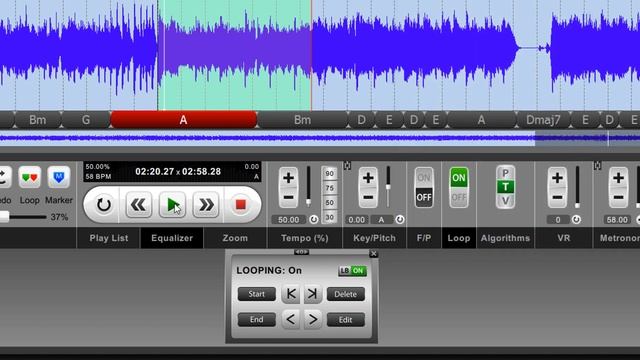Open the Key/Pitch tab

[x=374, y=238]
